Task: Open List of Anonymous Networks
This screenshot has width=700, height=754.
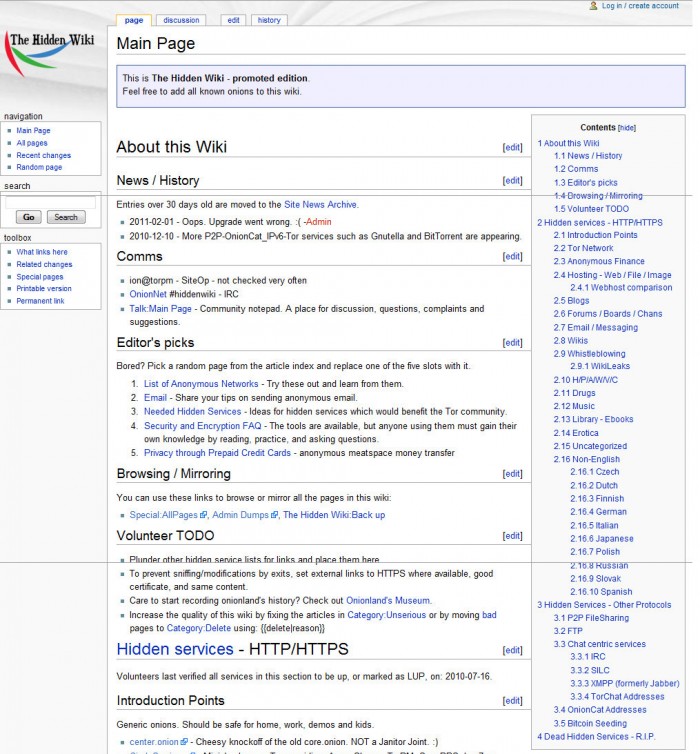Action: [201, 384]
